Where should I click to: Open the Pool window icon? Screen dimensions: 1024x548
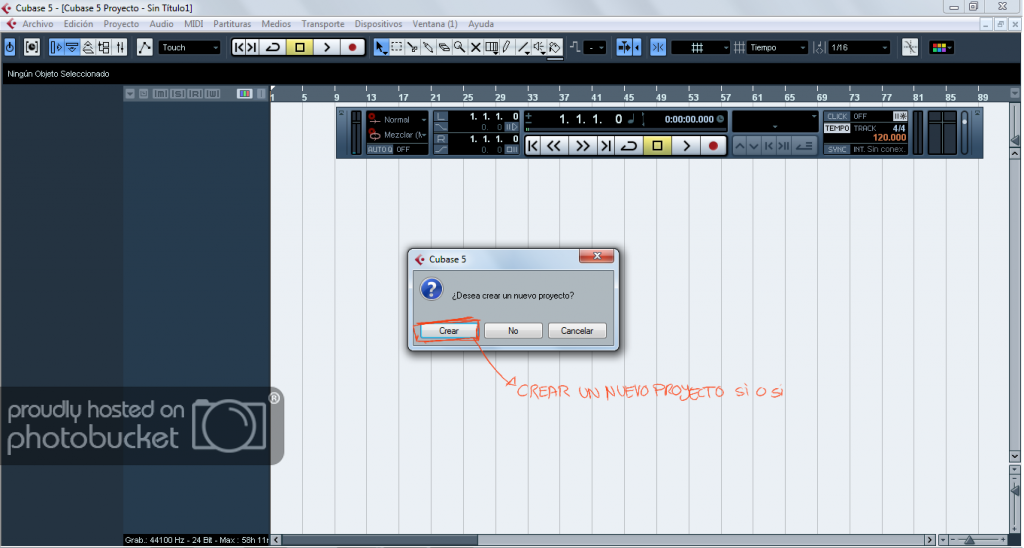click(104, 47)
